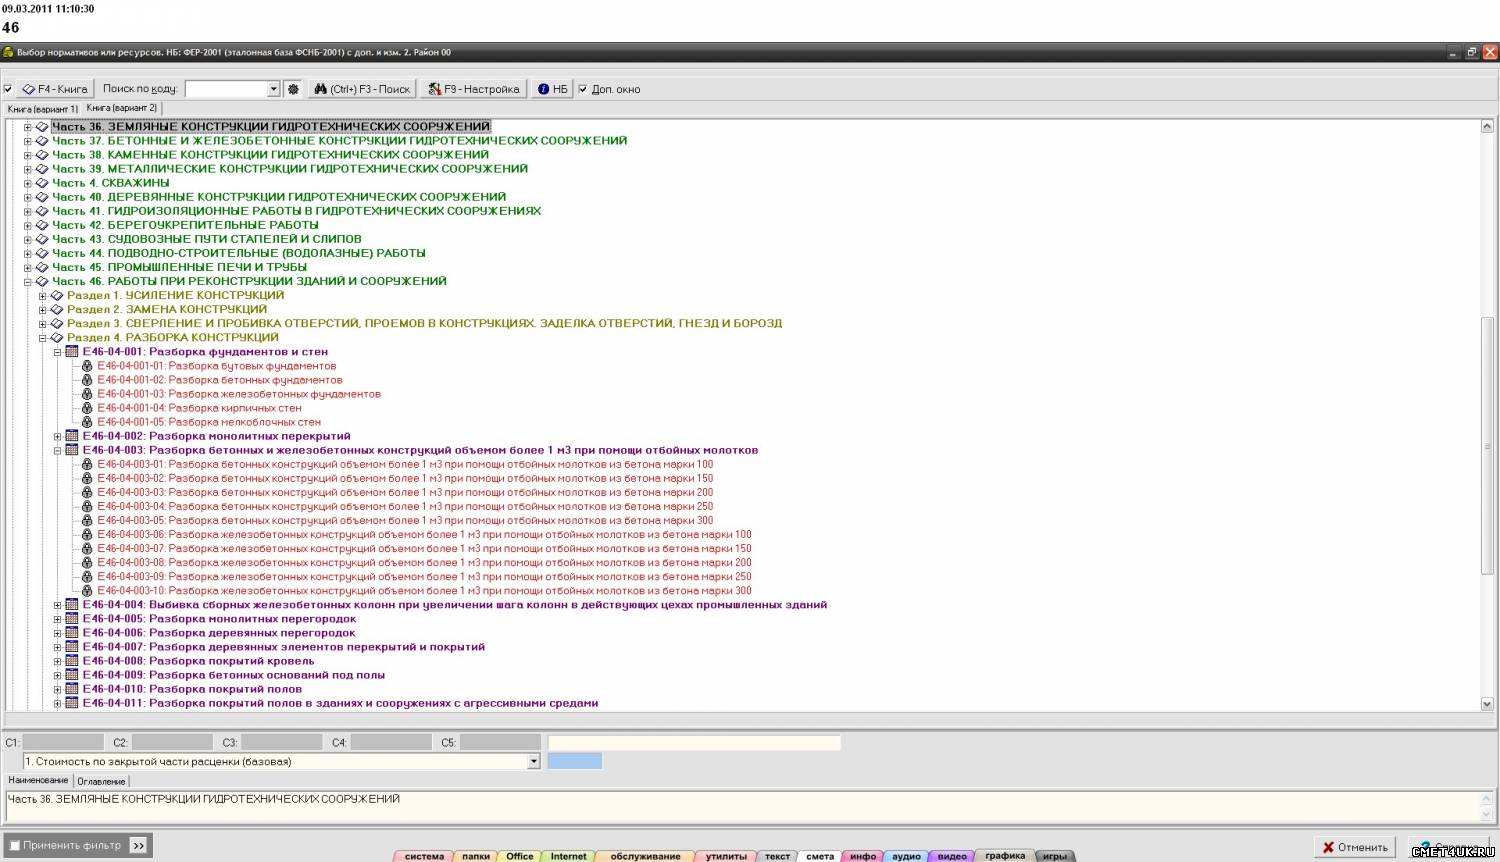This screenshot has width=1500, height=862.
Task: Select the графика launcher tab
Action: 1005,855
